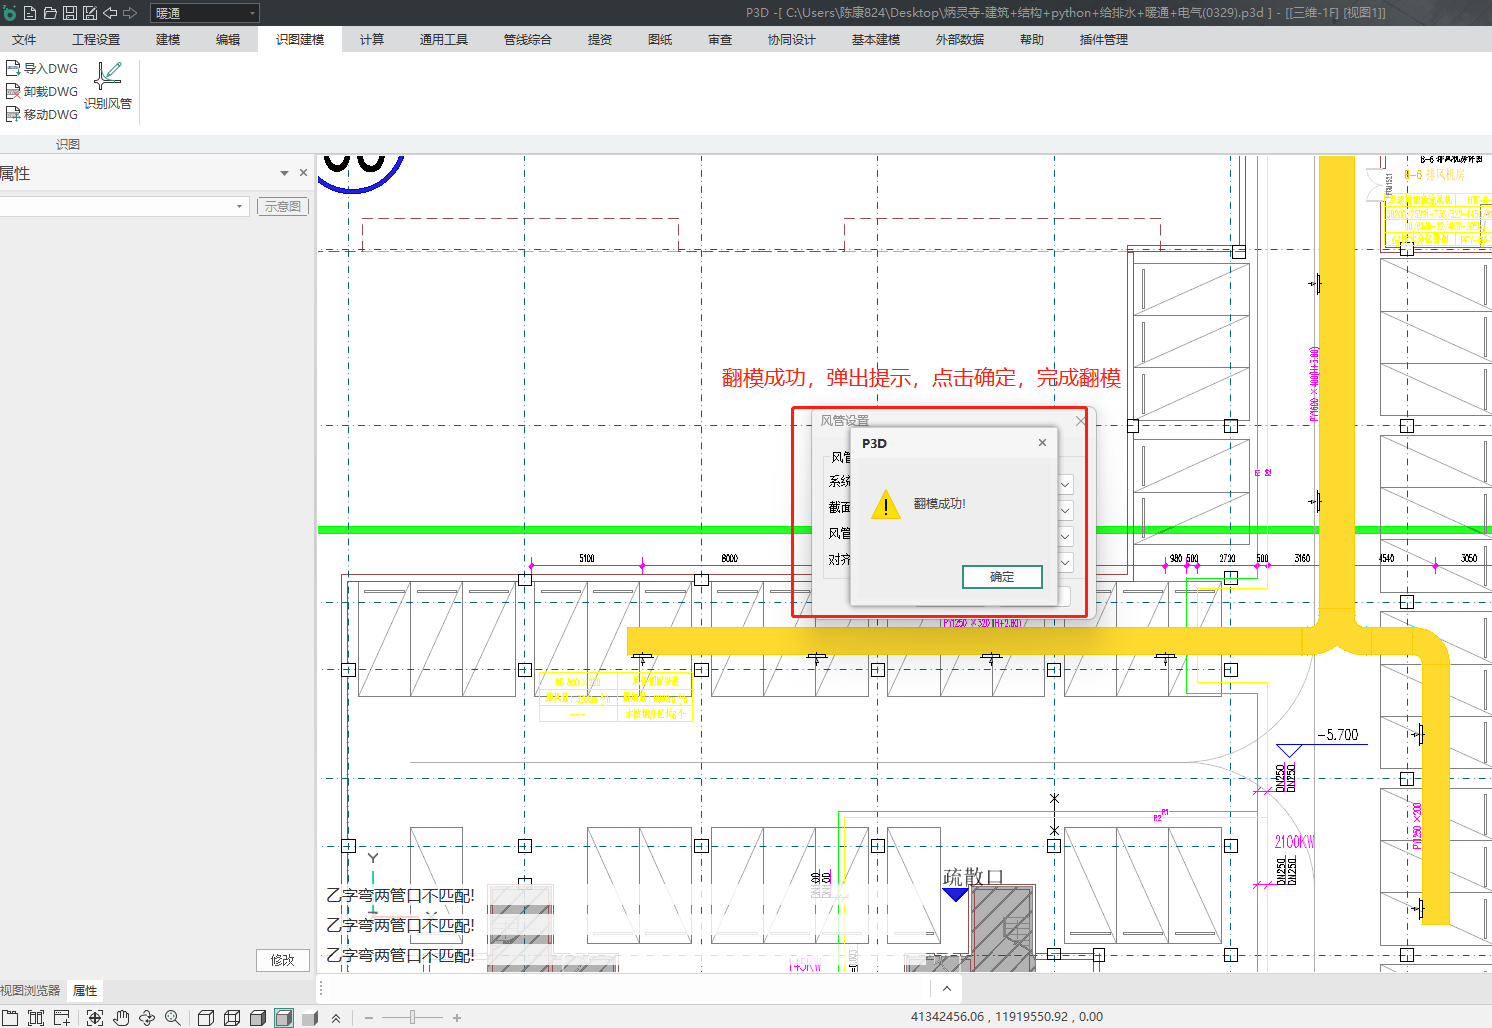Toggle the highlighted shaded cube display mode
Image resolution: width=1492 pixels, height=1028 pixels.
(284, 1018)
